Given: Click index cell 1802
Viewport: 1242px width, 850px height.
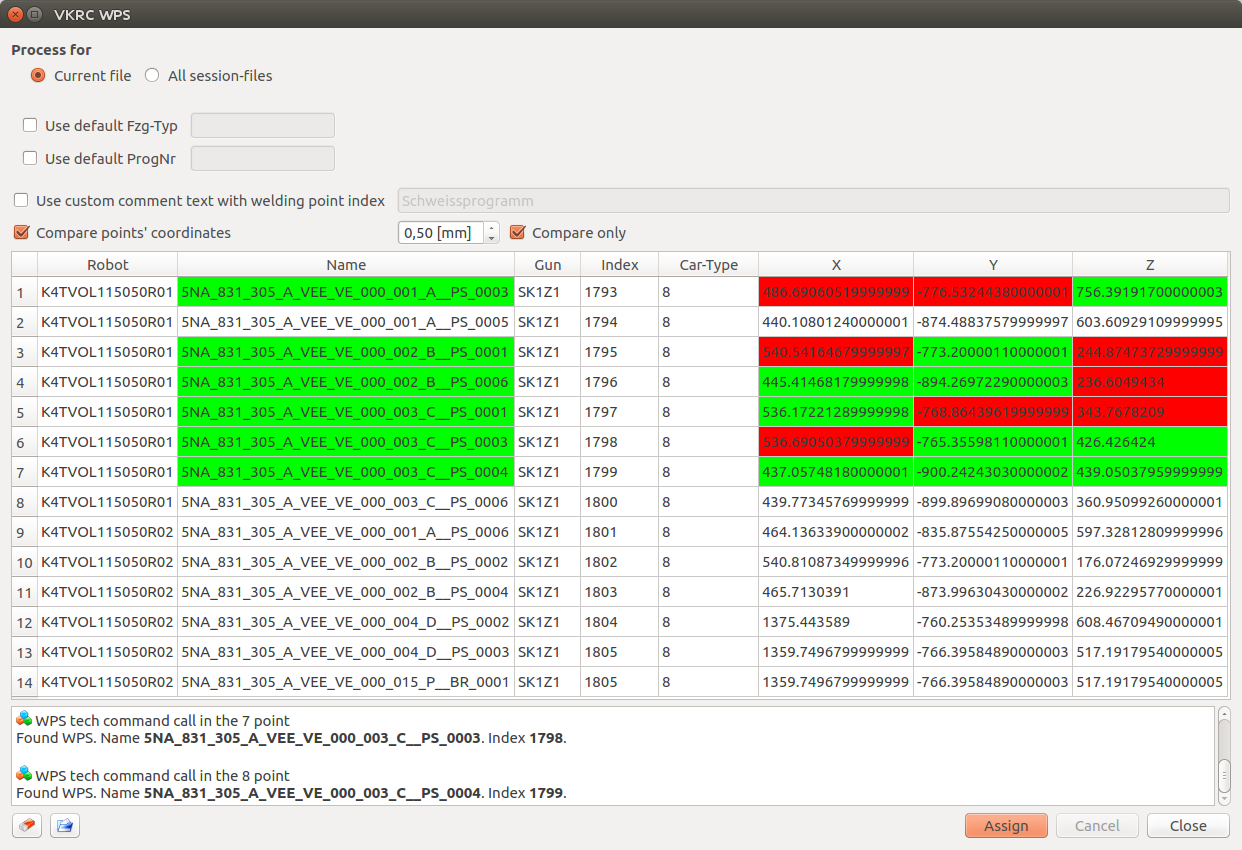Looking at the screenshot, I should pyautogui.click(x=620, y=562).
